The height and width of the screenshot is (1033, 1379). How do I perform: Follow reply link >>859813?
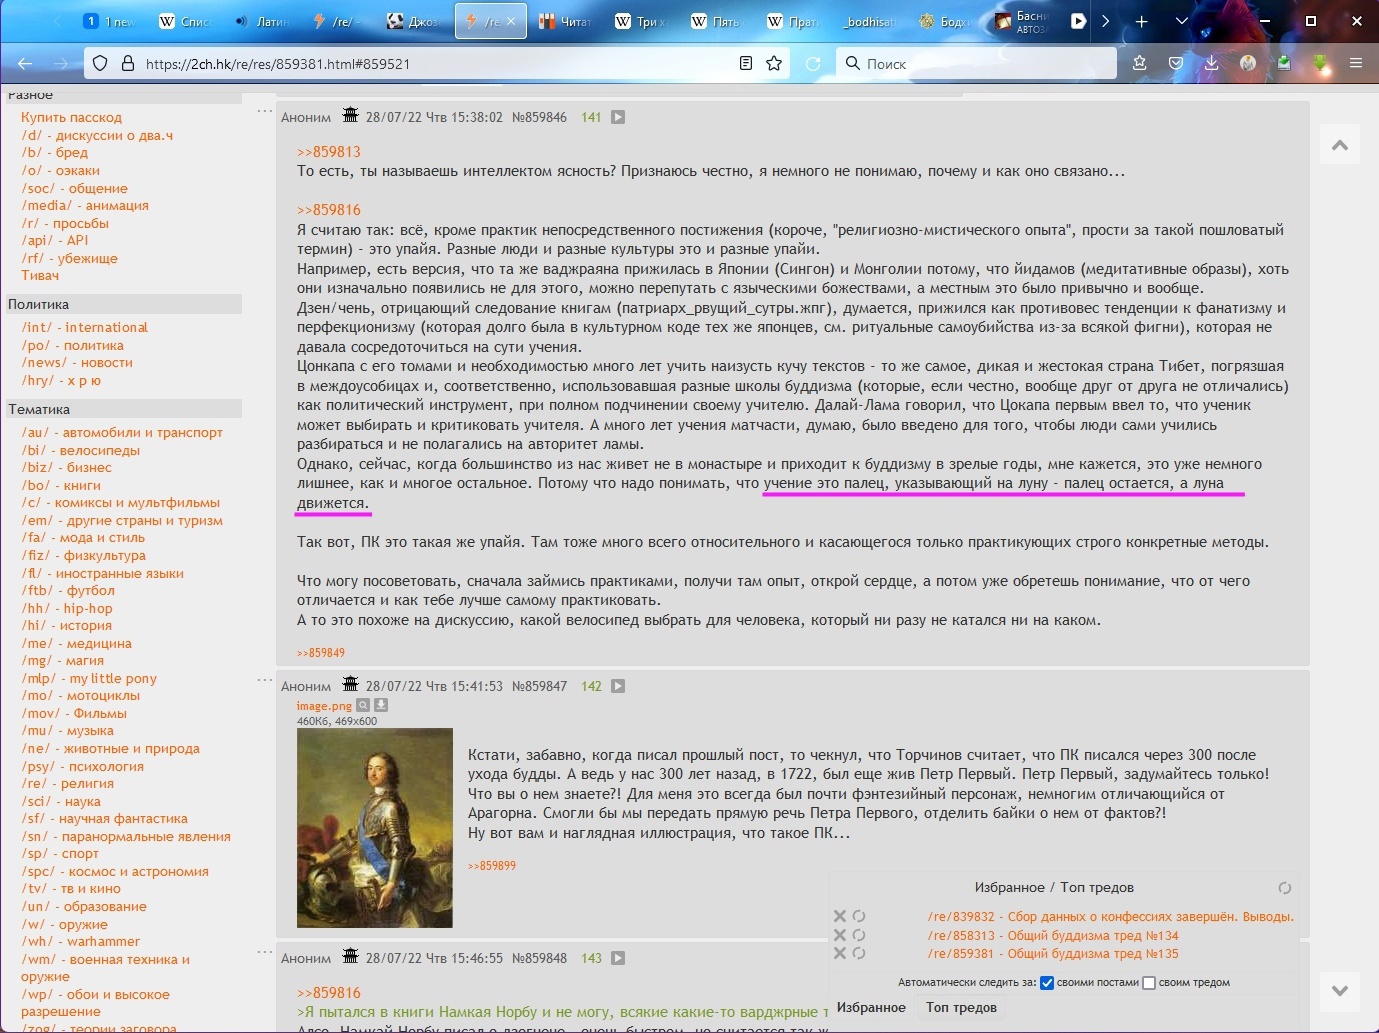pyautogui.click(x=329, y=152)
